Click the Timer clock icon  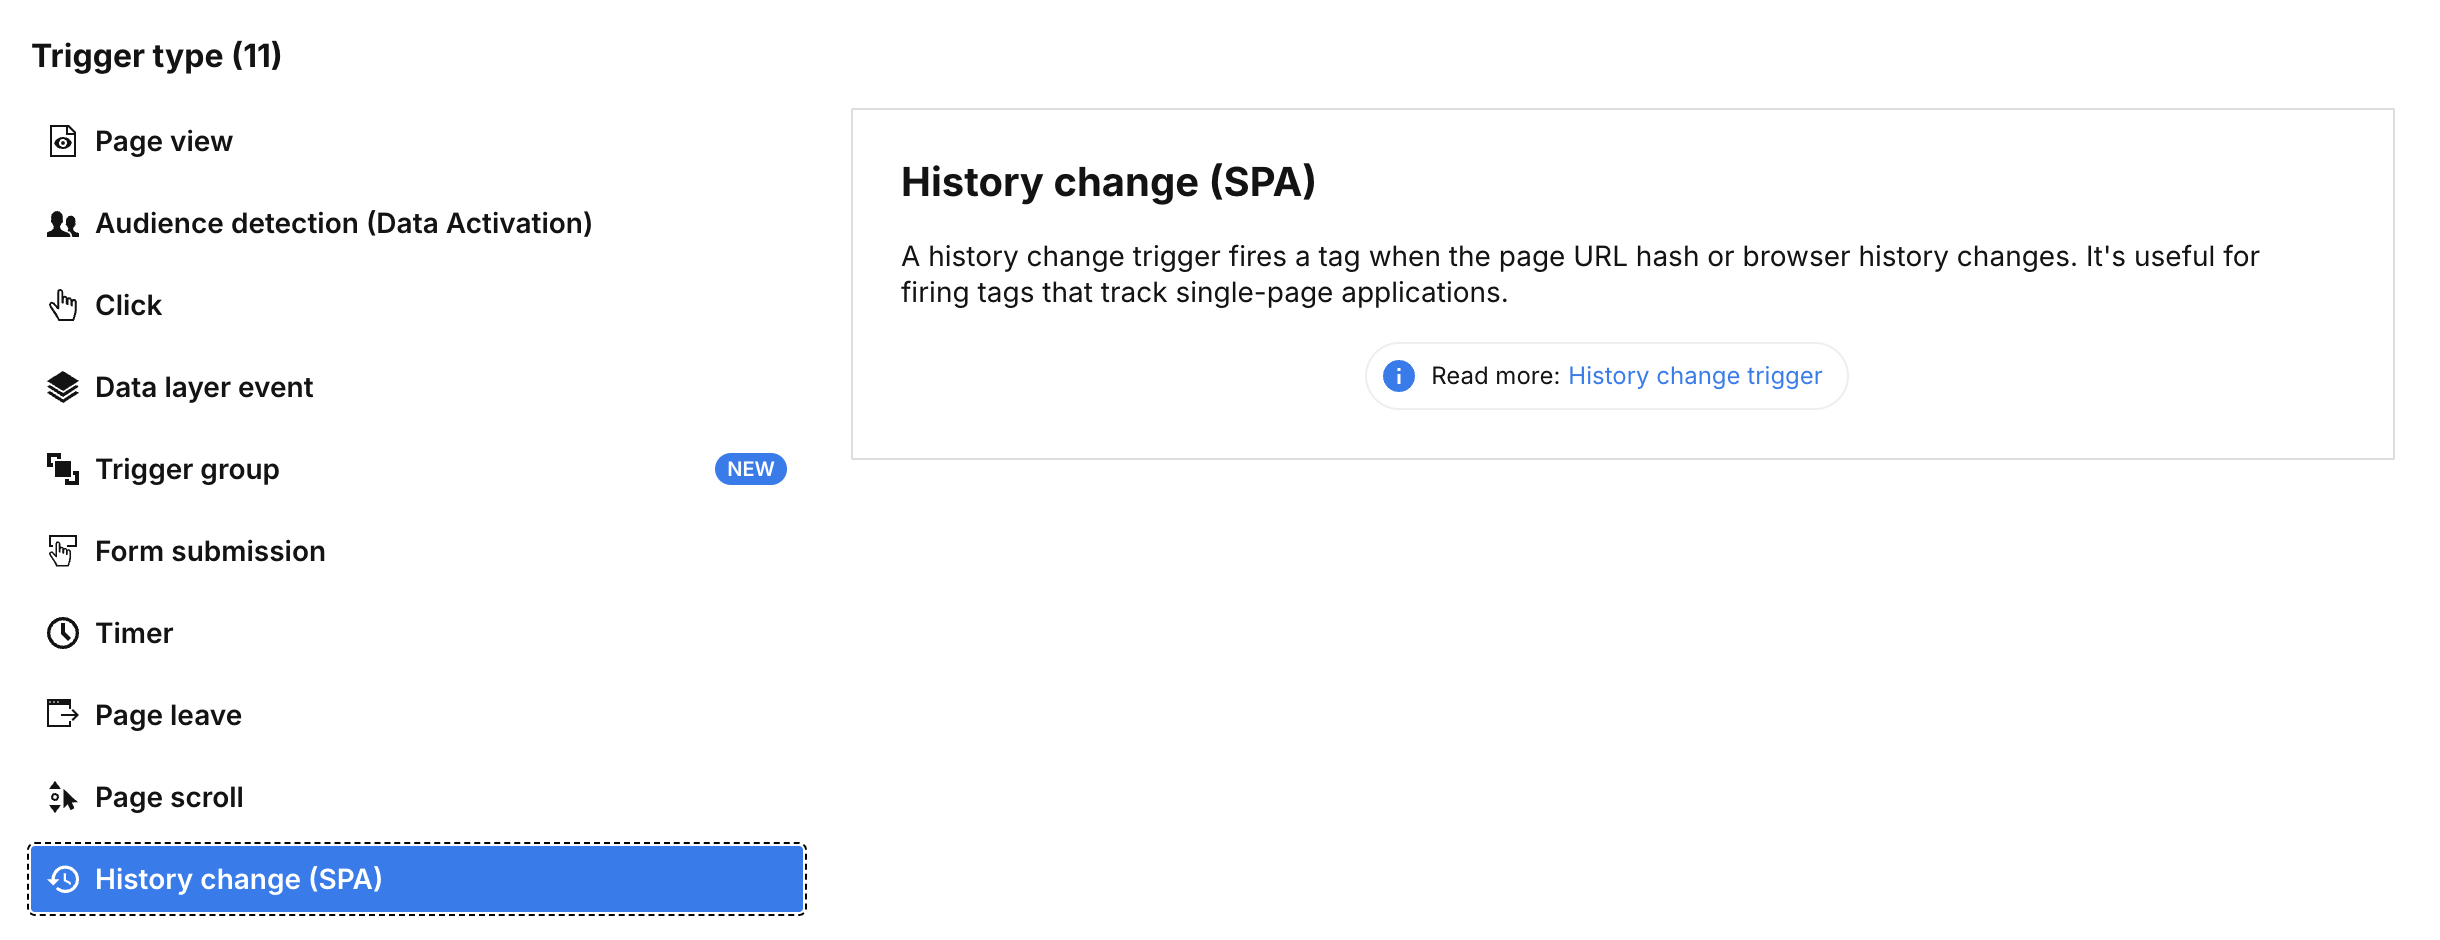click(x=63, y=633)
